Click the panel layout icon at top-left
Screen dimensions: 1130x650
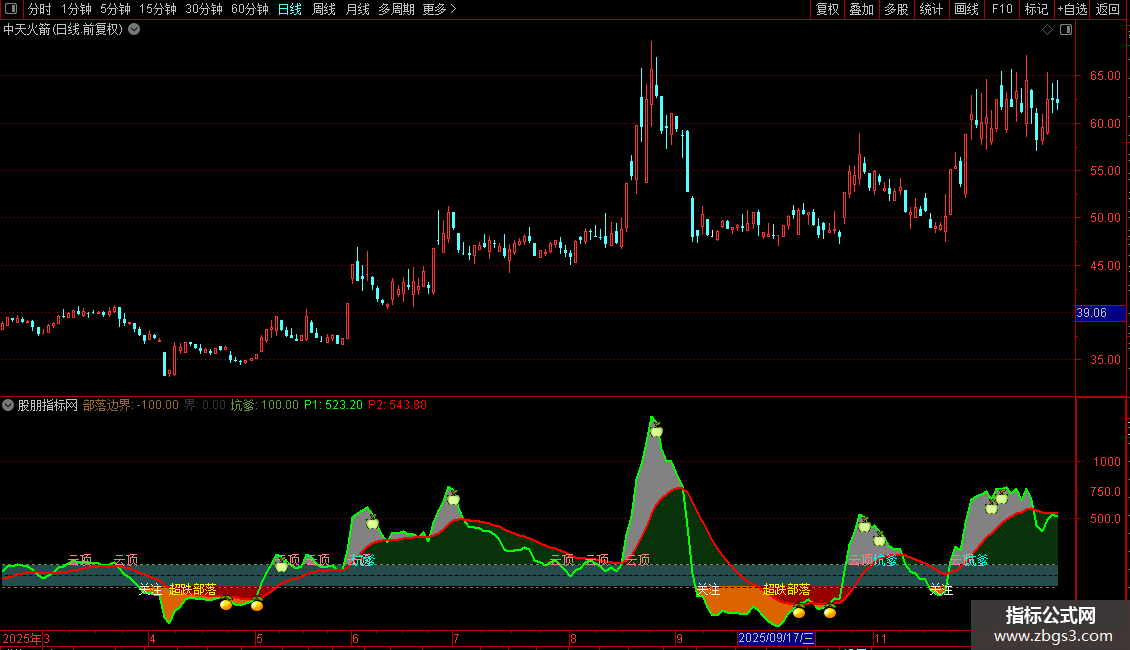[11, 9]
